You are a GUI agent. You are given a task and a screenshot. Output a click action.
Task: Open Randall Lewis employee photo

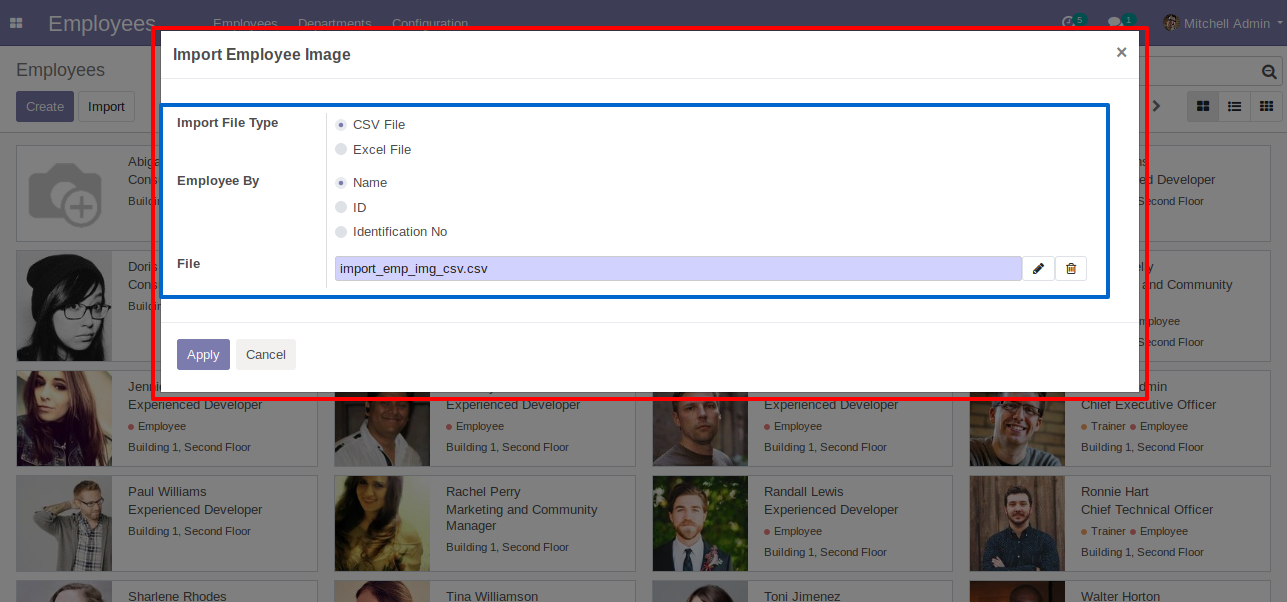pos(700,523)
